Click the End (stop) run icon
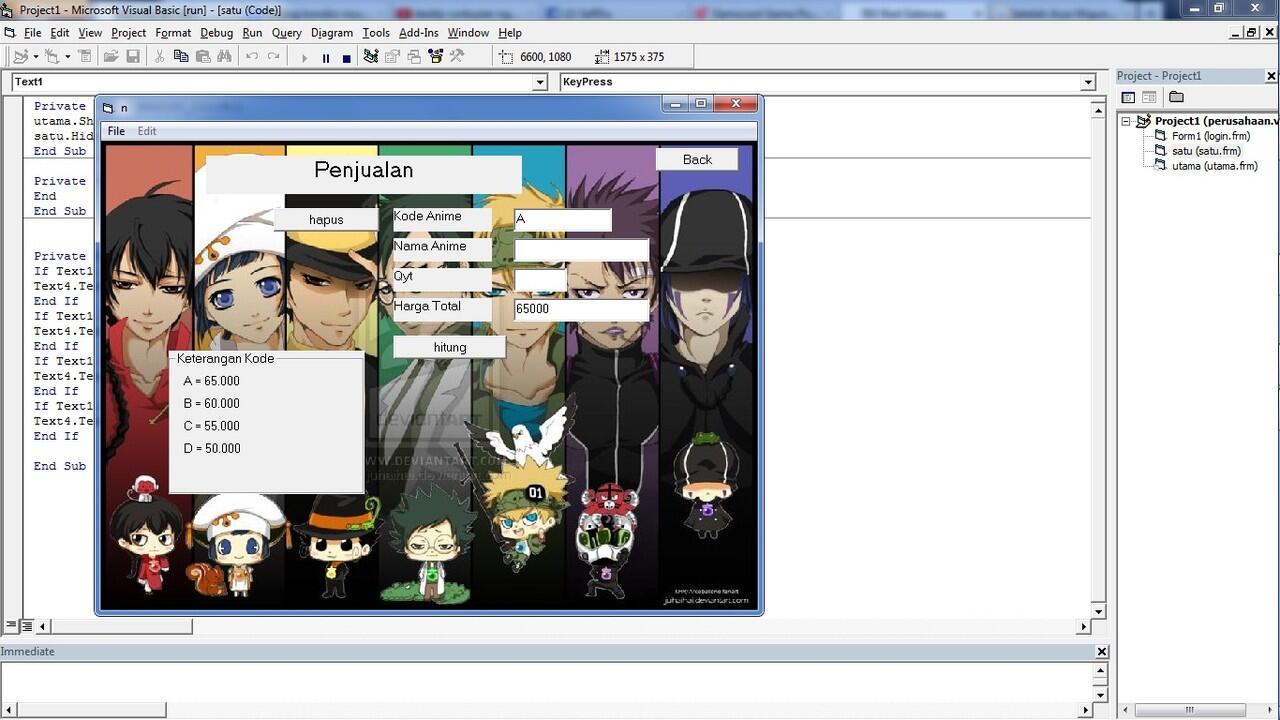 [346, 58]
